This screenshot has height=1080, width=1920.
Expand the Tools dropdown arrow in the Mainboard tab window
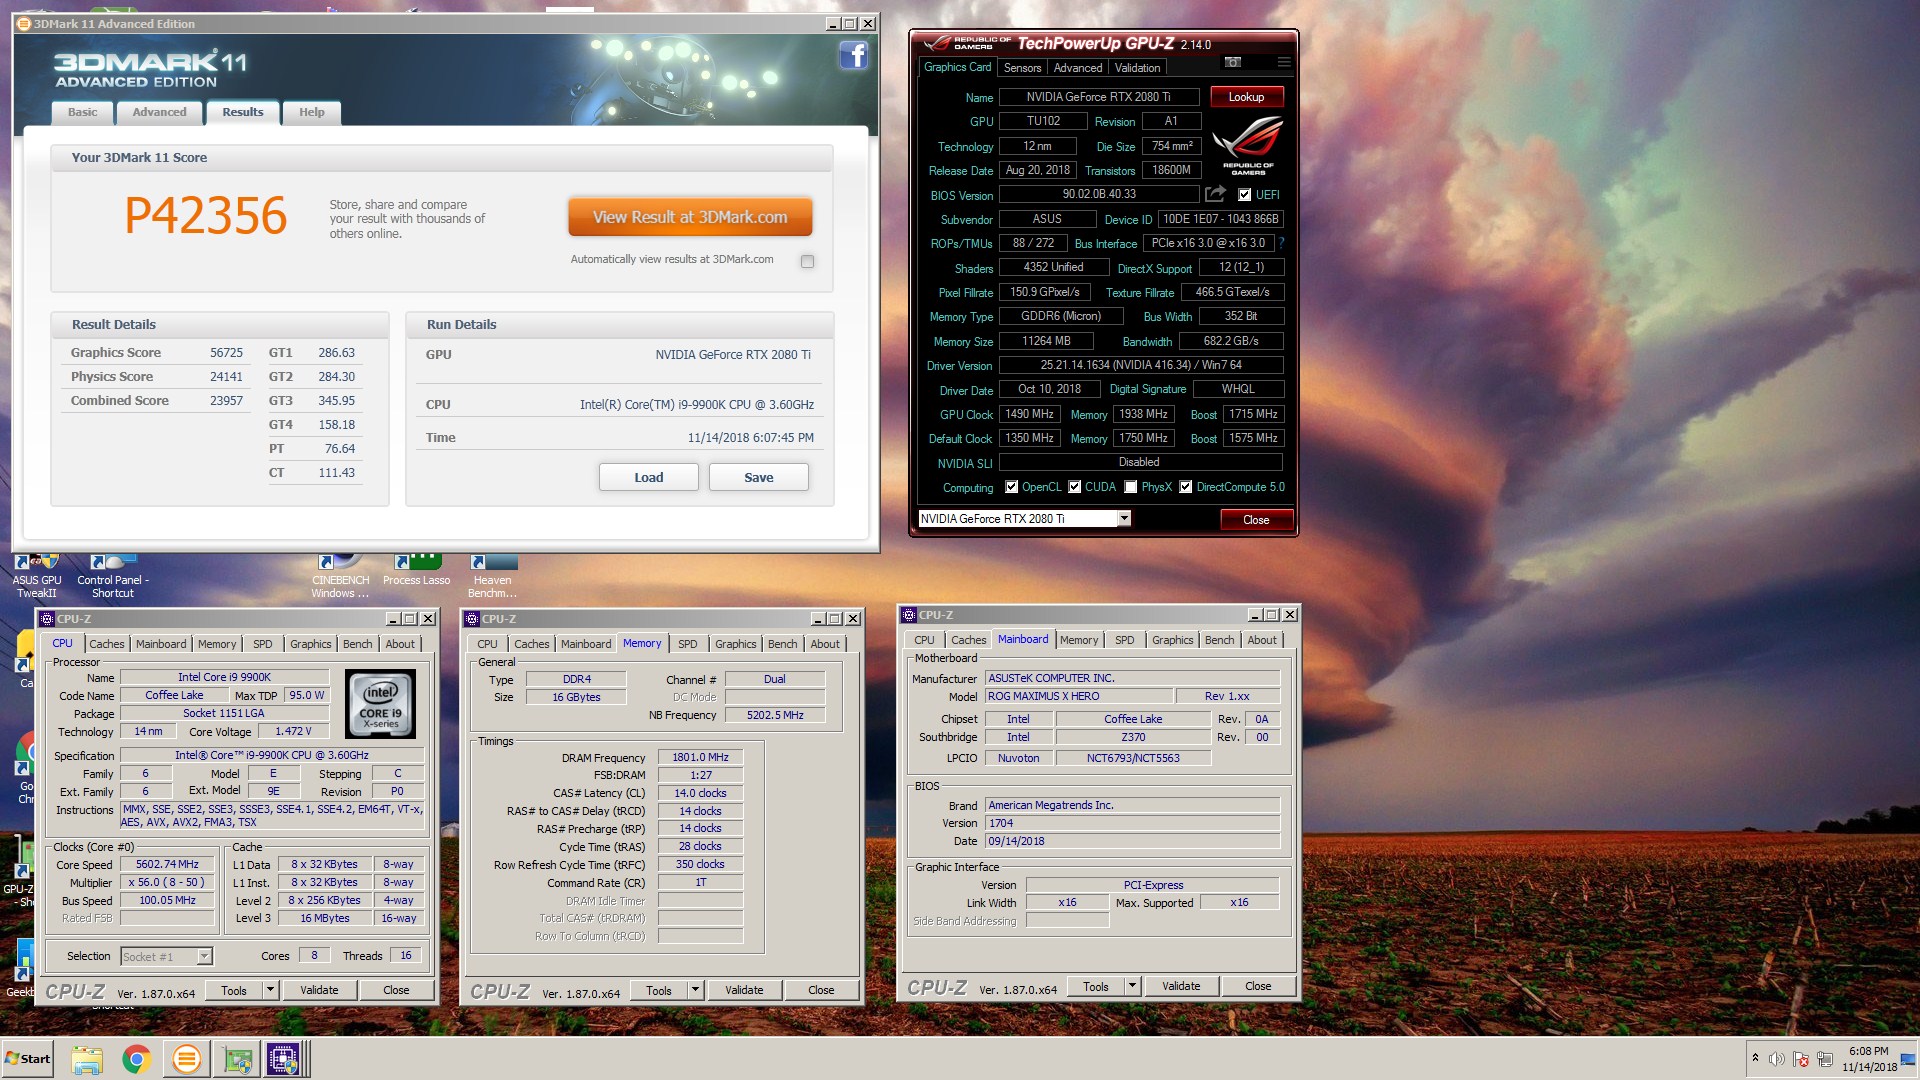(x=1132, y=986)
